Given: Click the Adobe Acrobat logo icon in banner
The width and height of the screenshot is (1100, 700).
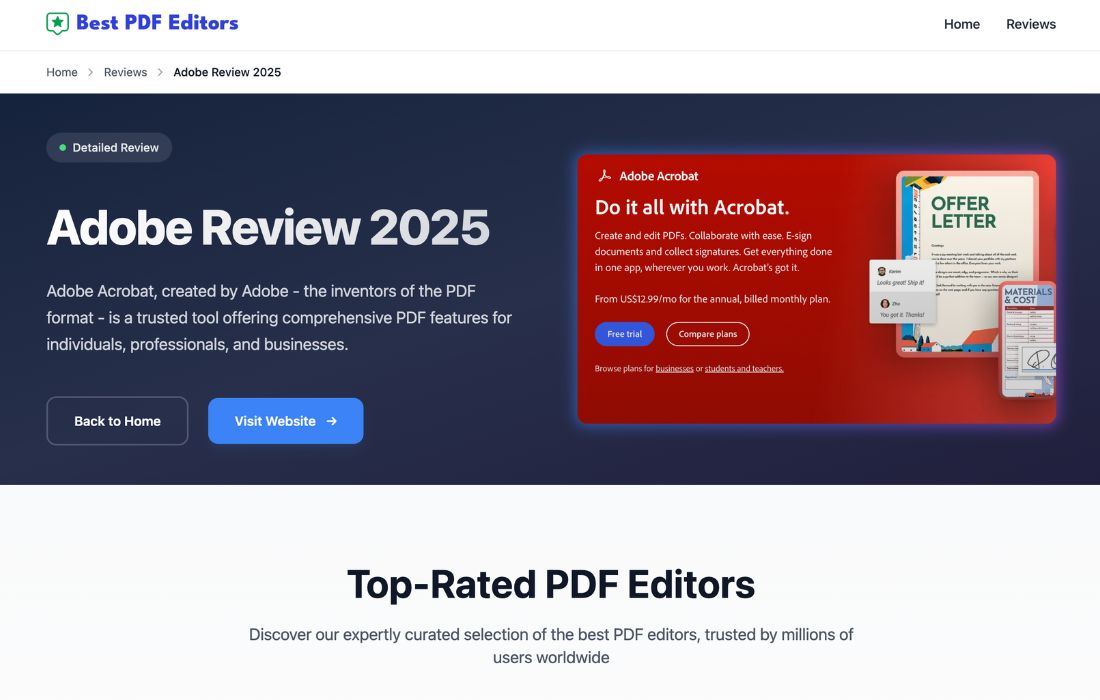Looking at the screenshot, I should (x=604, y=176).
